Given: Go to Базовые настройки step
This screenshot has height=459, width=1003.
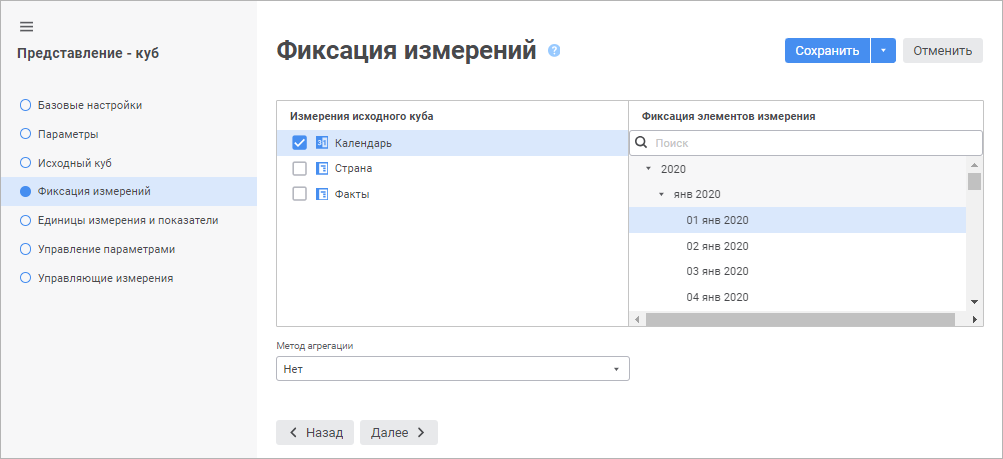Looking at the screenshot, I should click(x=89, y=105).
